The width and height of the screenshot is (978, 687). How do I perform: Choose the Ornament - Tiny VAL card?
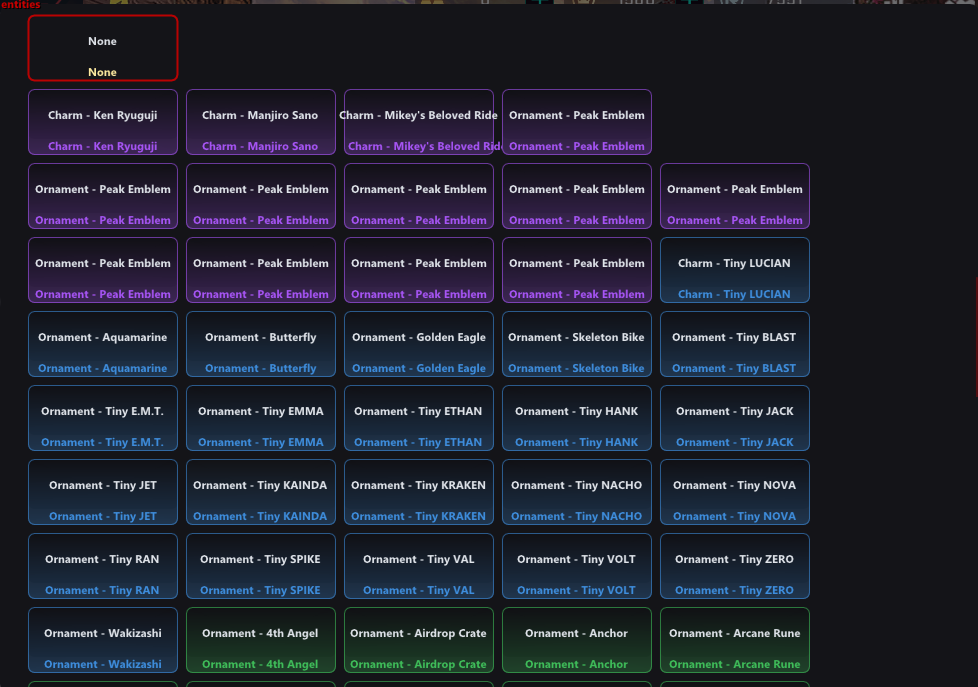coord(419,567)
